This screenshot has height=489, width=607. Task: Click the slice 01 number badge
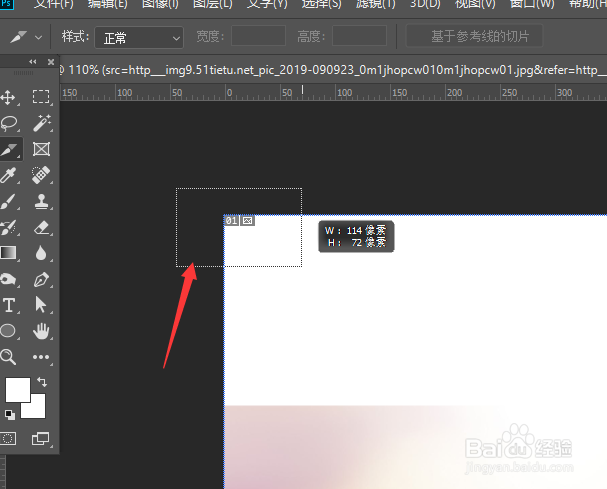coord(231,221)
